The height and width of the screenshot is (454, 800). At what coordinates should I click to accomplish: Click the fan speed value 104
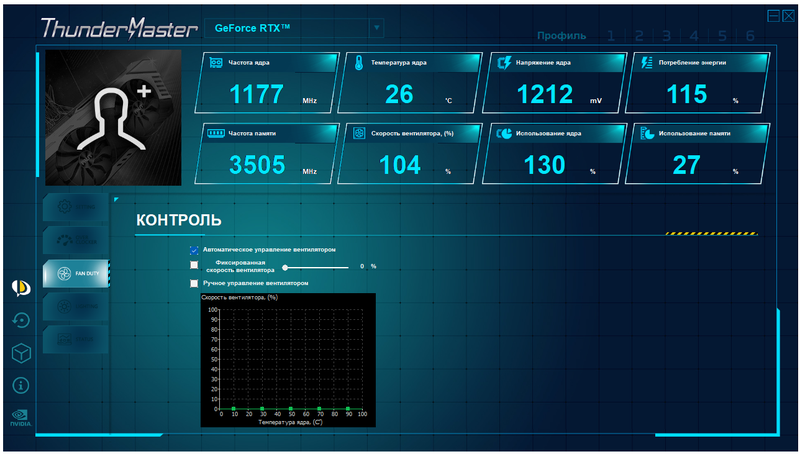400,165
